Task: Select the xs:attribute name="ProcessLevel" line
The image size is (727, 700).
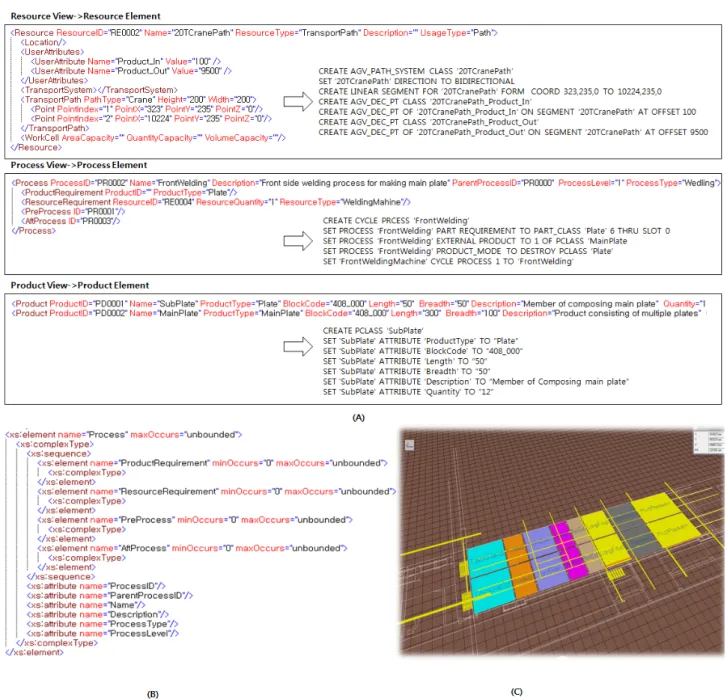Action: (102, 633)
